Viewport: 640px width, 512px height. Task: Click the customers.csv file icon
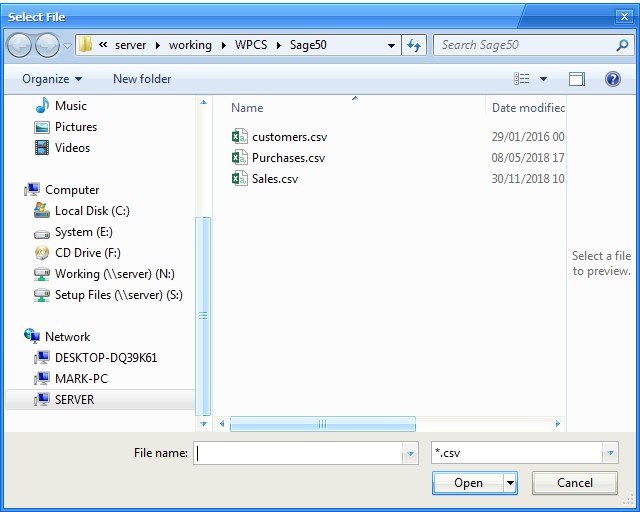240,137
